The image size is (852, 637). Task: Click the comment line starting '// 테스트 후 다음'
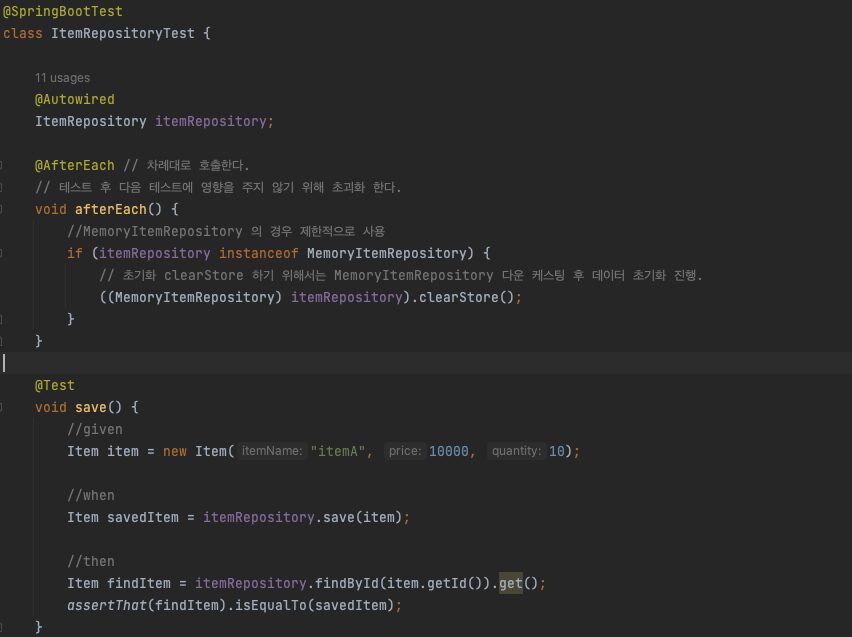pos(218,188)
